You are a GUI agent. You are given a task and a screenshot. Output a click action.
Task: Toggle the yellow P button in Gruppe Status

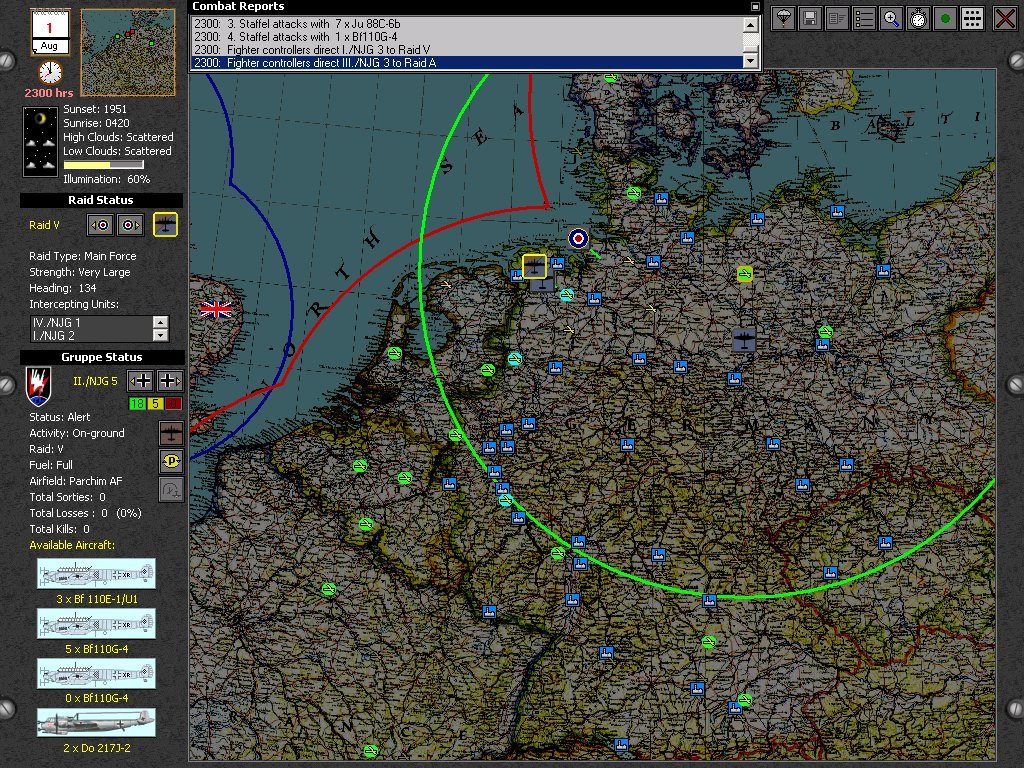point(171,461)
